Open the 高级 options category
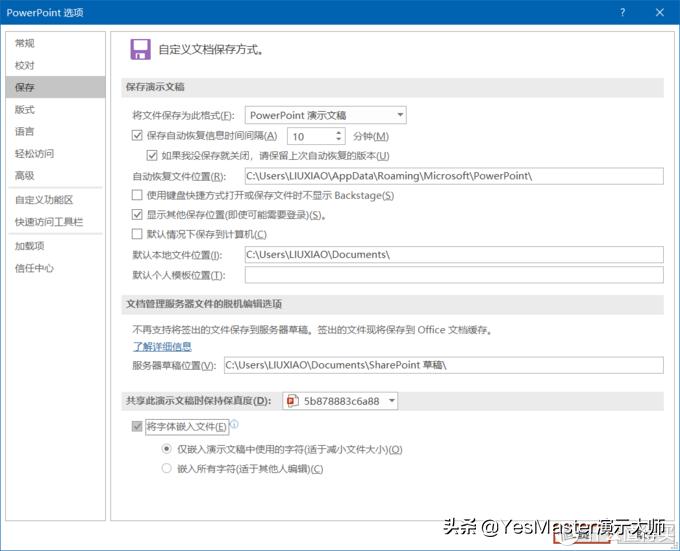Viewport: 680px width, 551px height. (56, 176)
